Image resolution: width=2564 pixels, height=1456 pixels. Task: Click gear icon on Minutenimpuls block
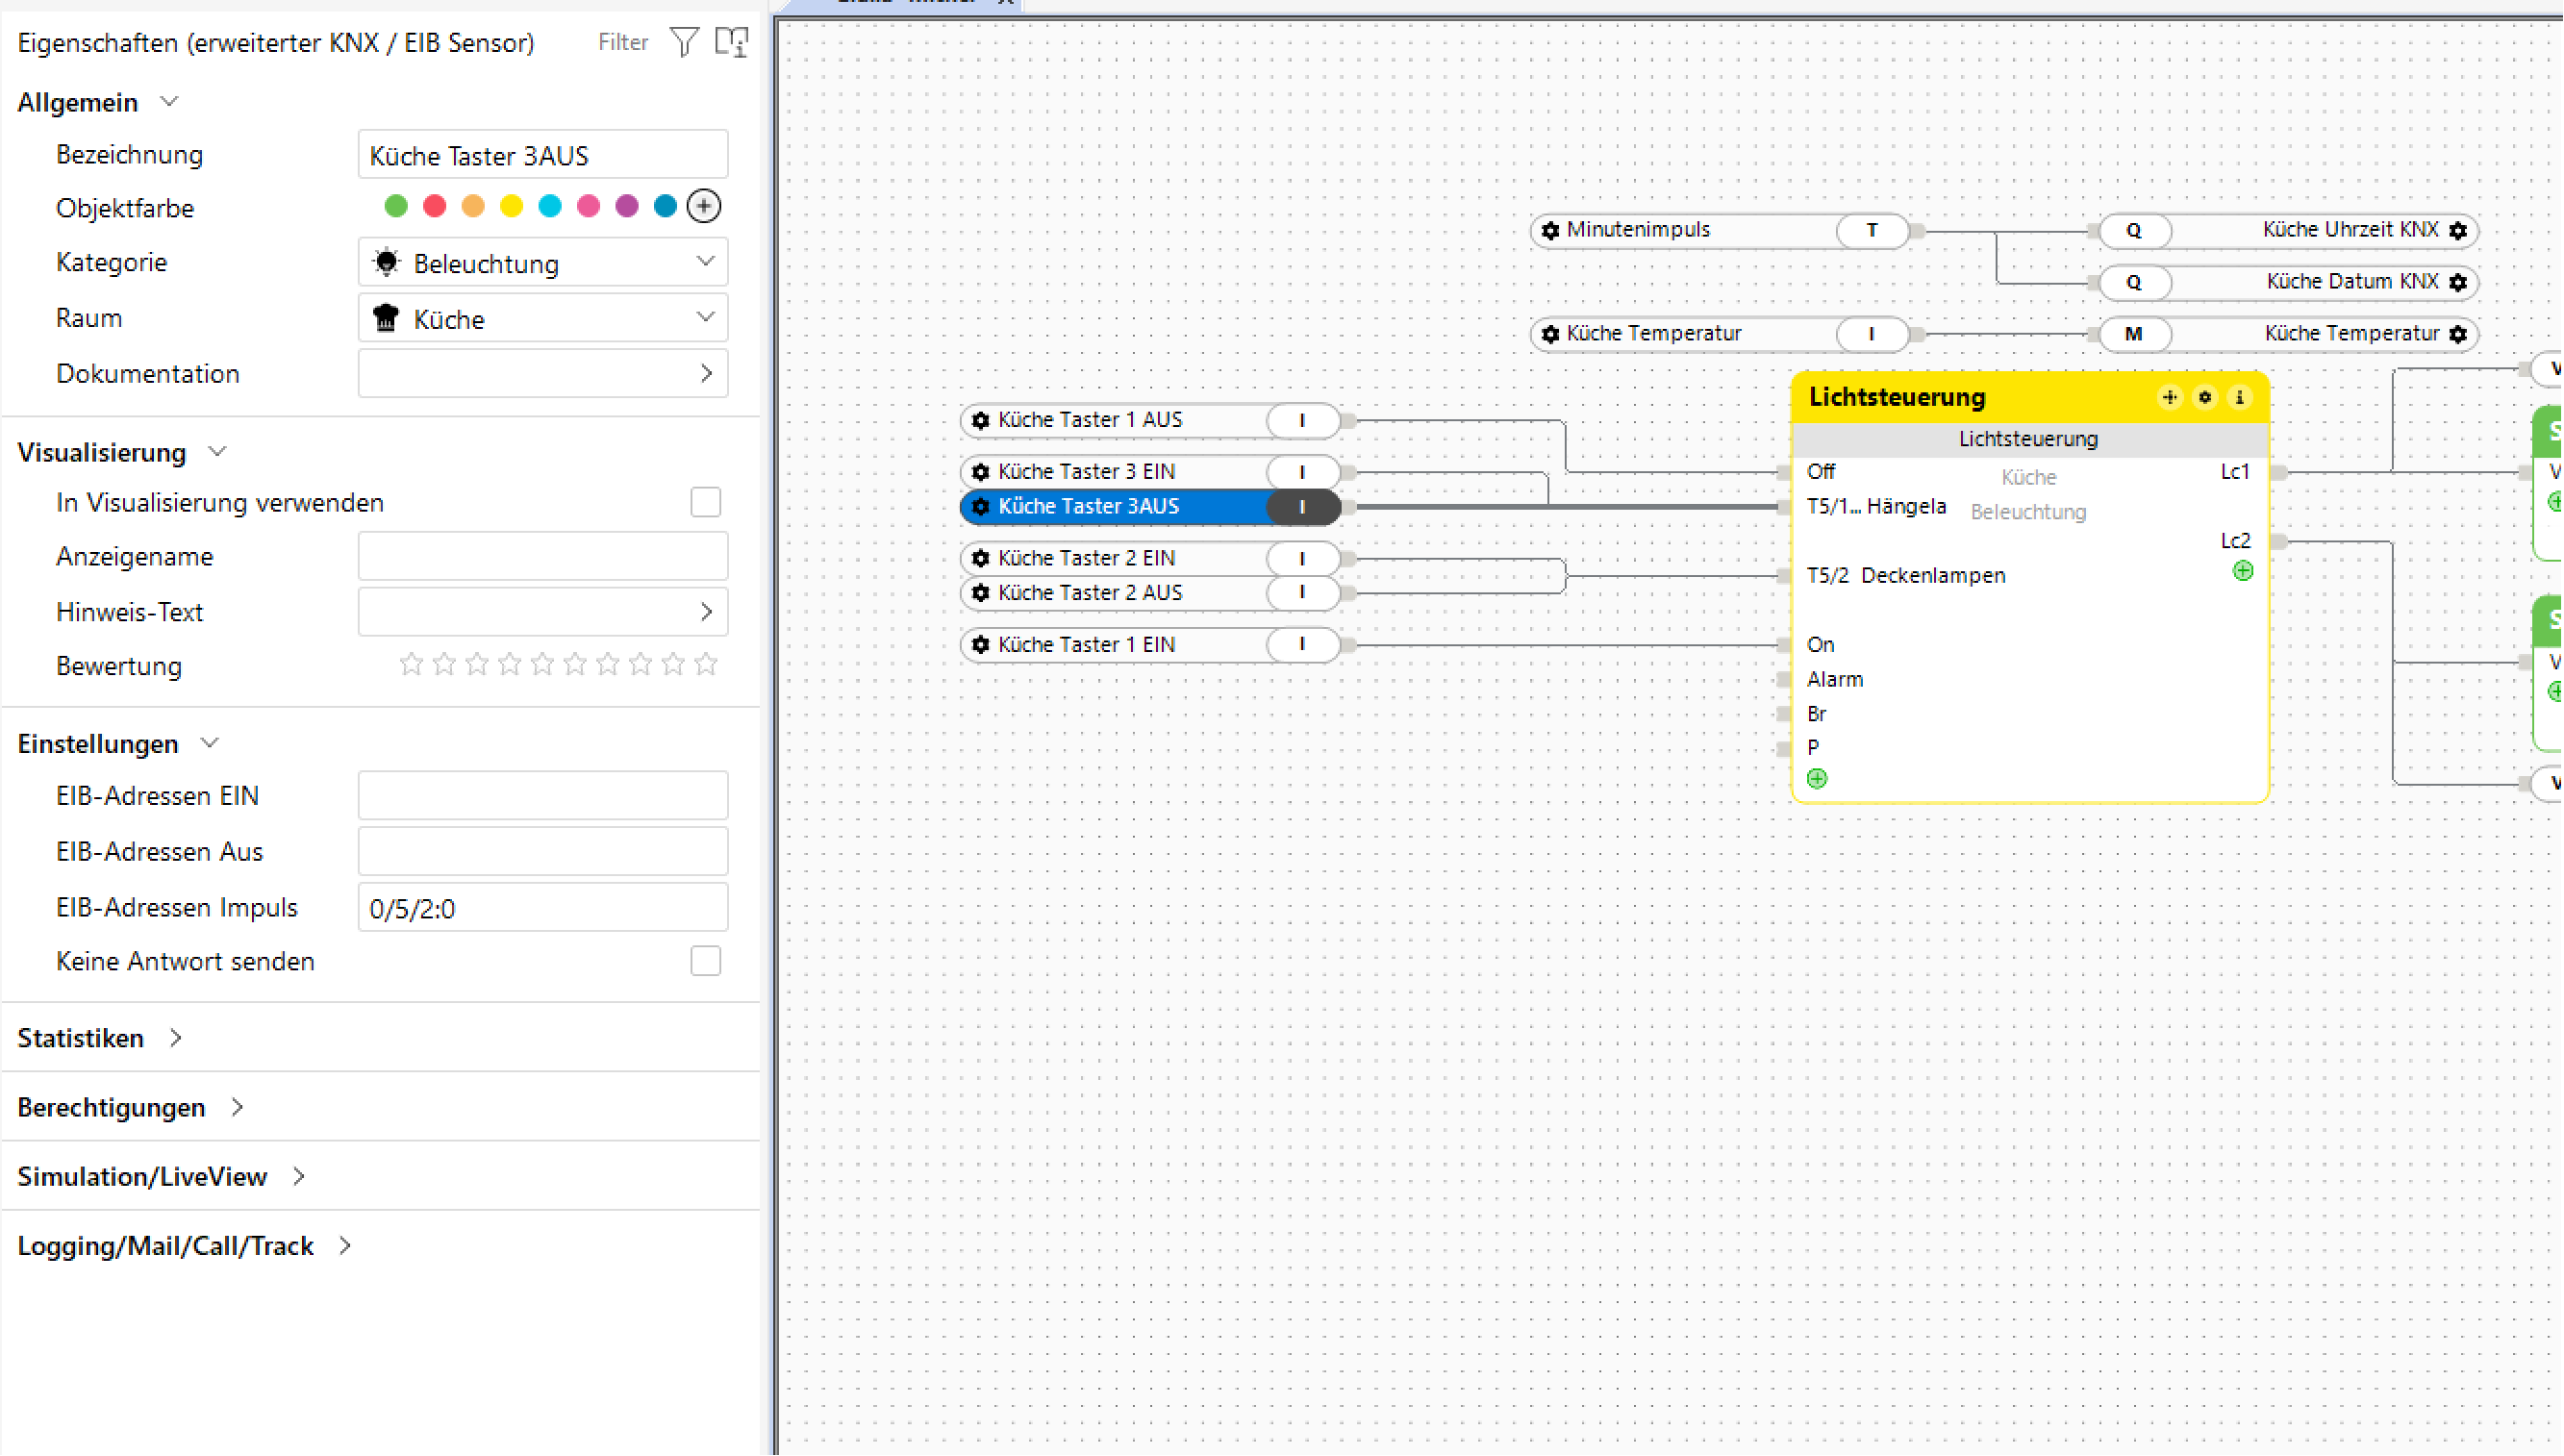click(1550, 231)
